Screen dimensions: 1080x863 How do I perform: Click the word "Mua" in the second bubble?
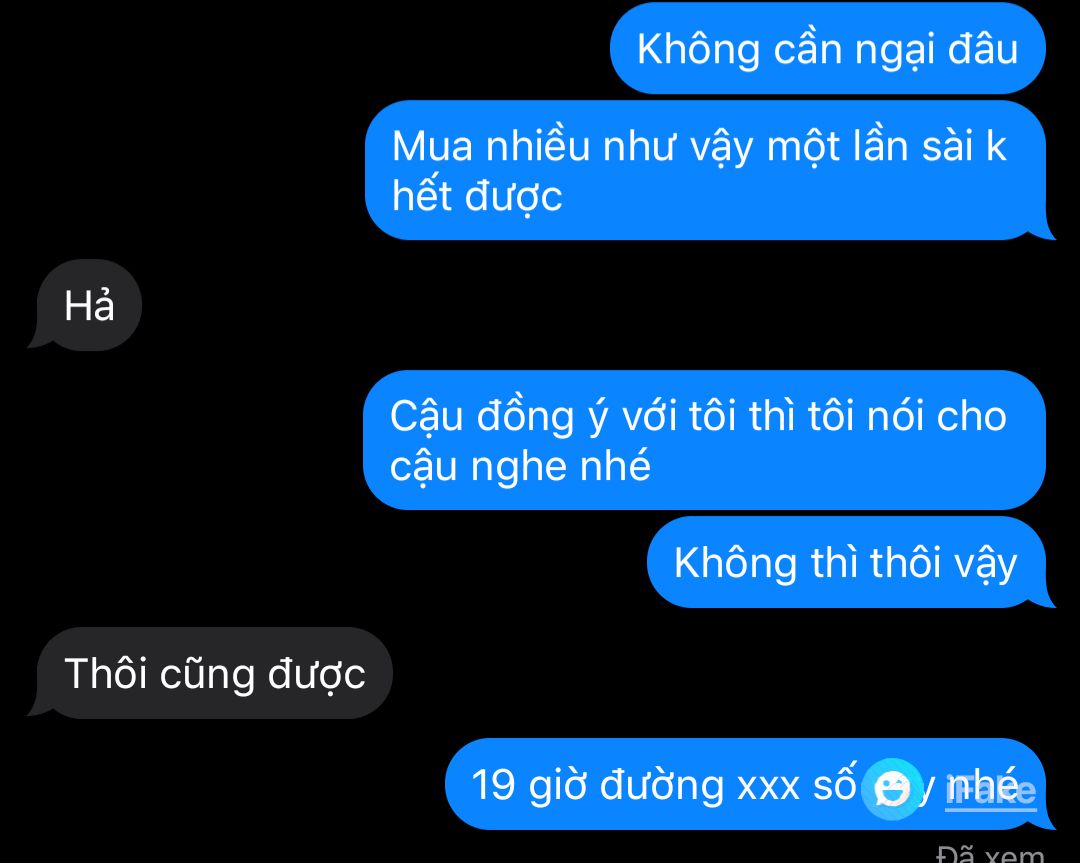click(x=433, y=147)
